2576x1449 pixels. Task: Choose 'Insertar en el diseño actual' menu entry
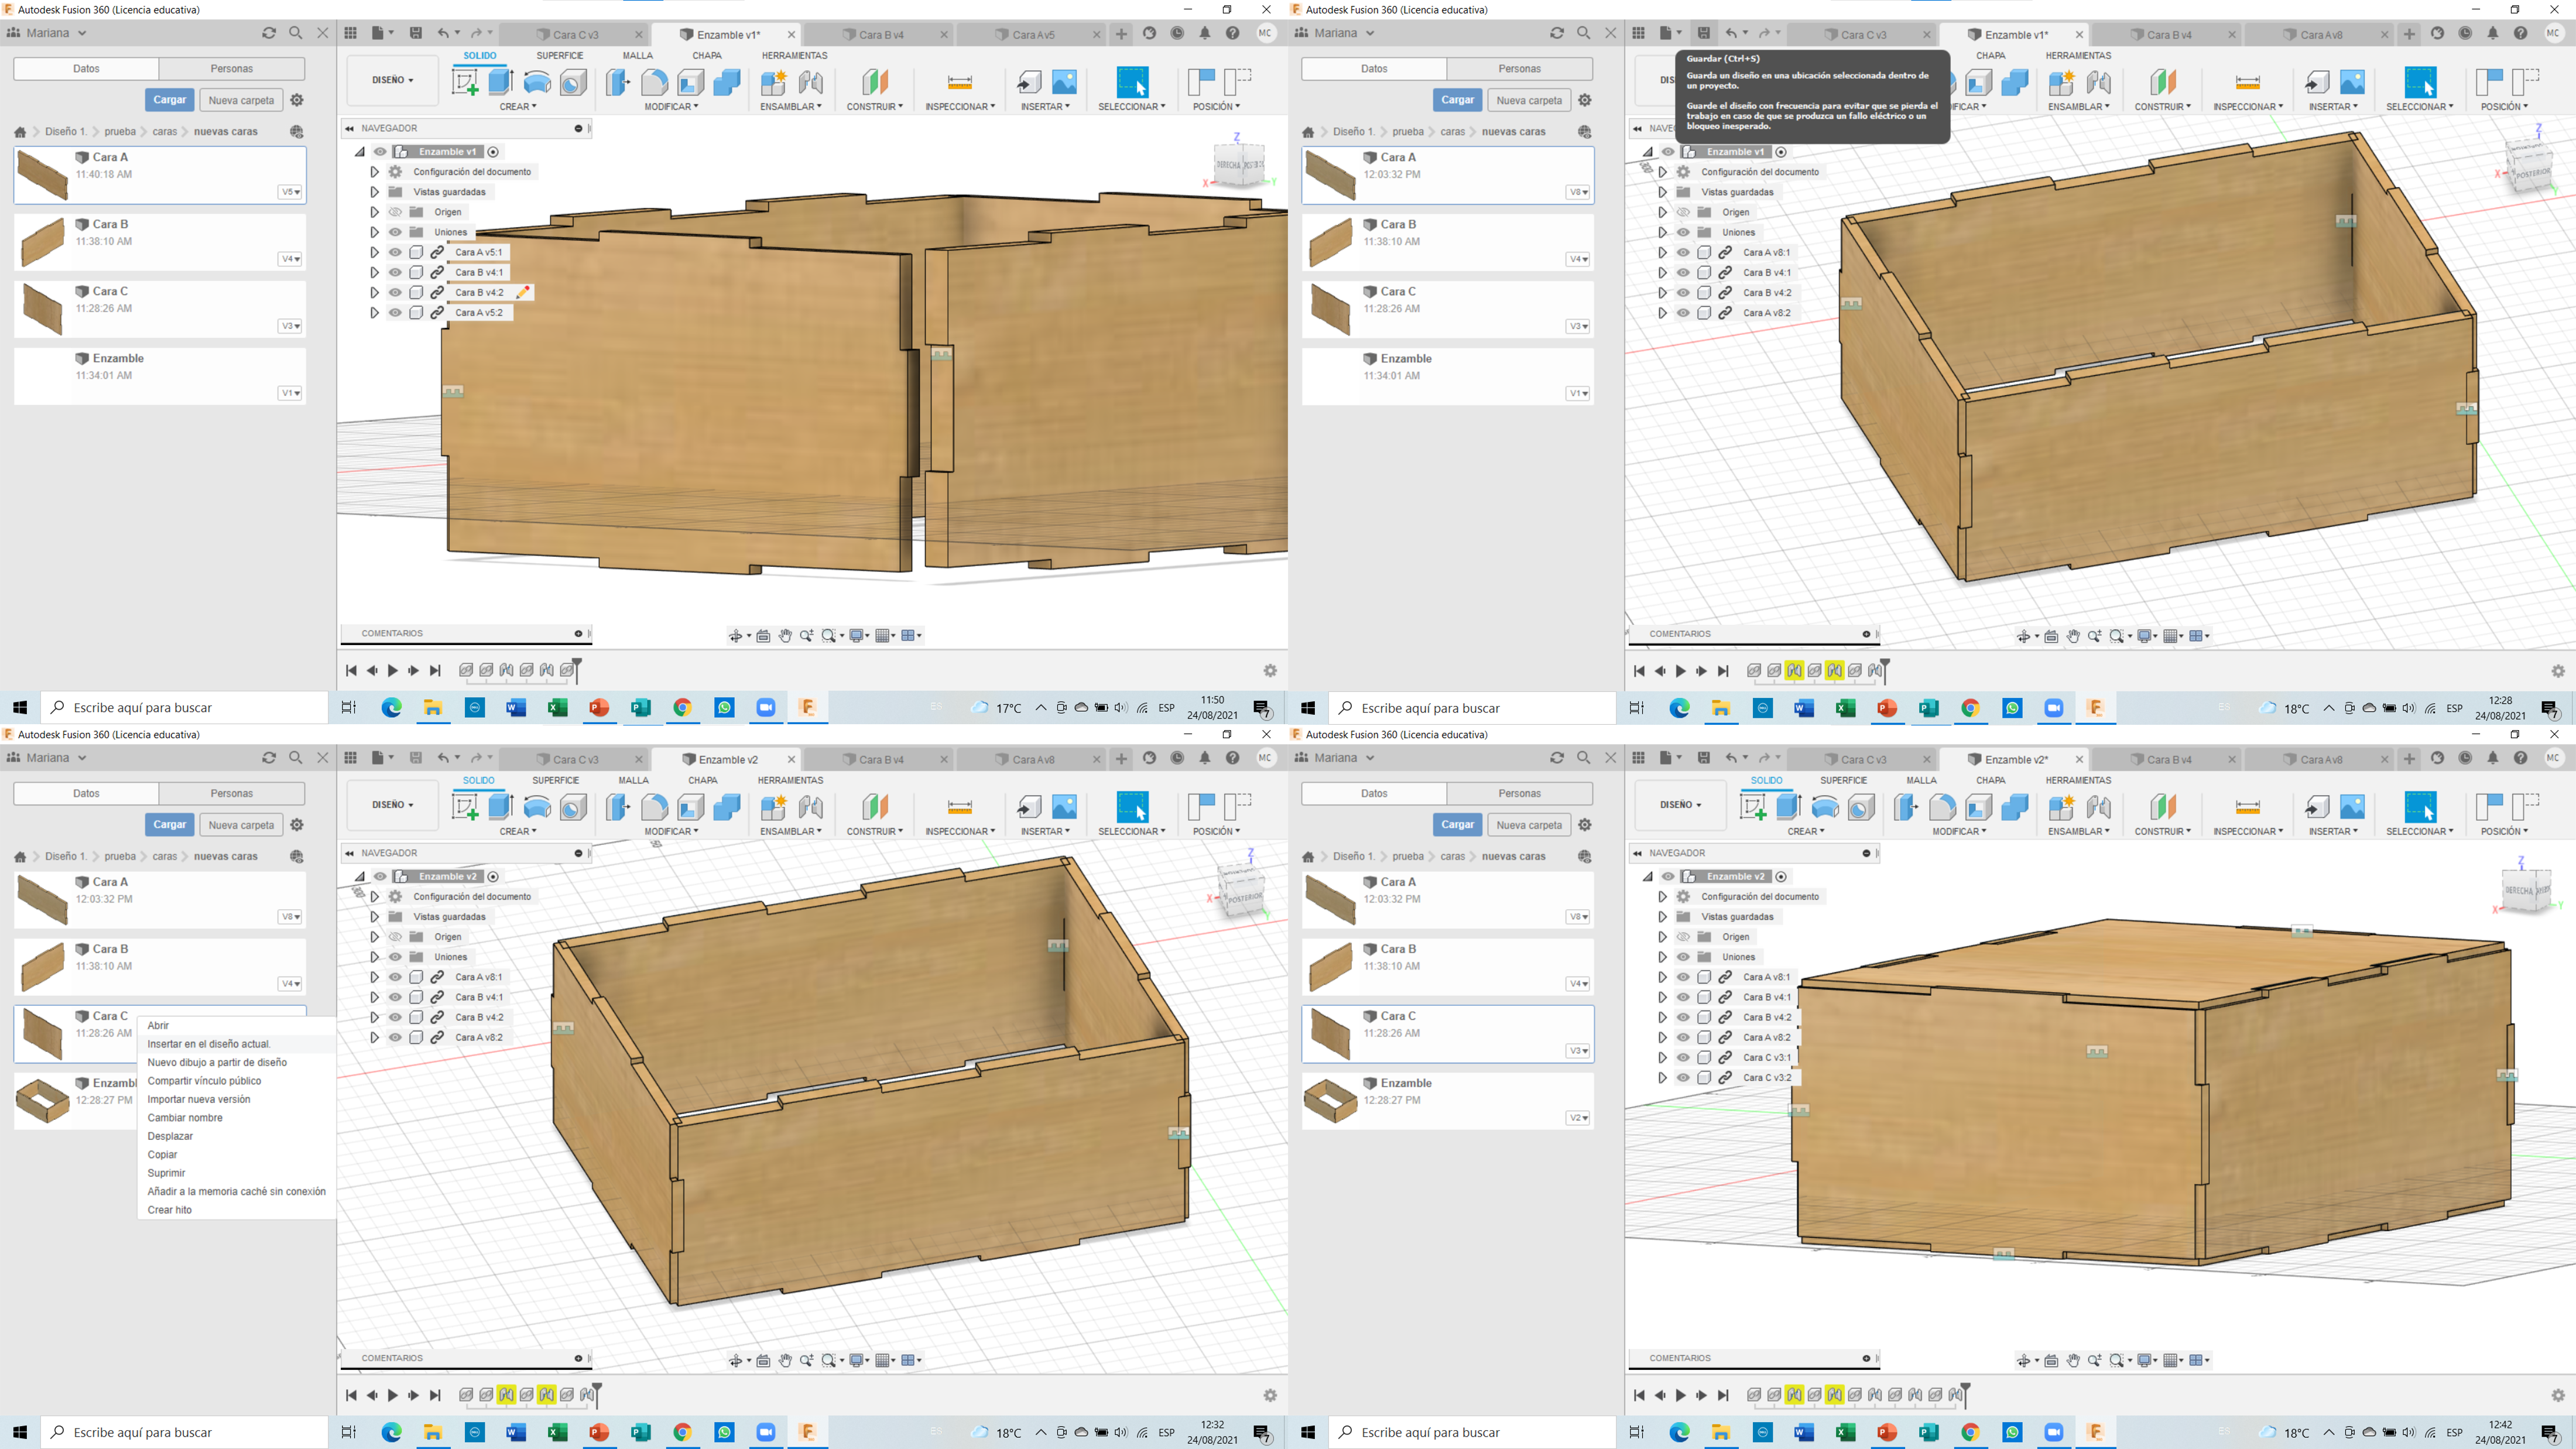[x=209, y=1043]
